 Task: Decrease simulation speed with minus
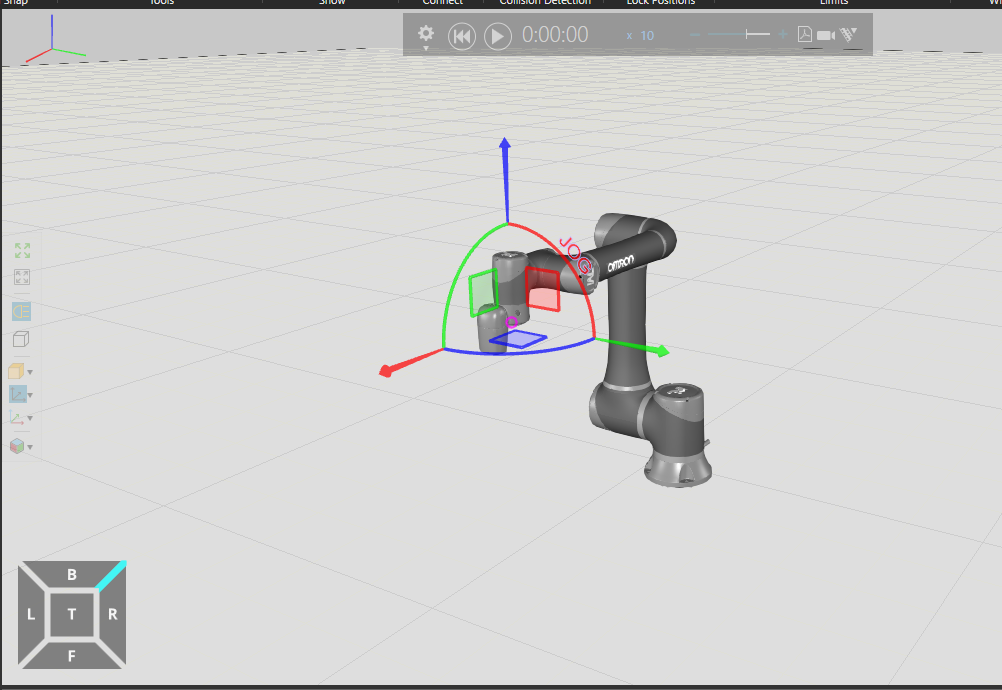click(695, 34)
